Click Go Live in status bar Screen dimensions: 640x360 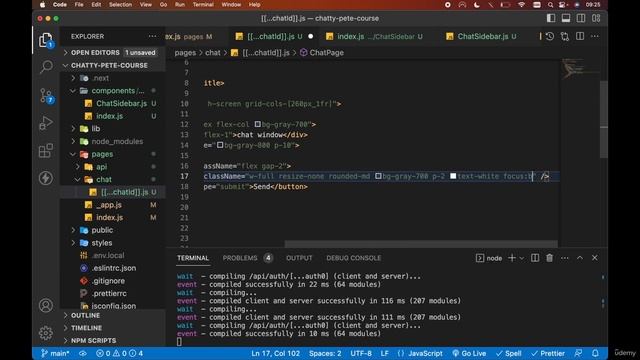pyautogui.click(x=469, y=353)
